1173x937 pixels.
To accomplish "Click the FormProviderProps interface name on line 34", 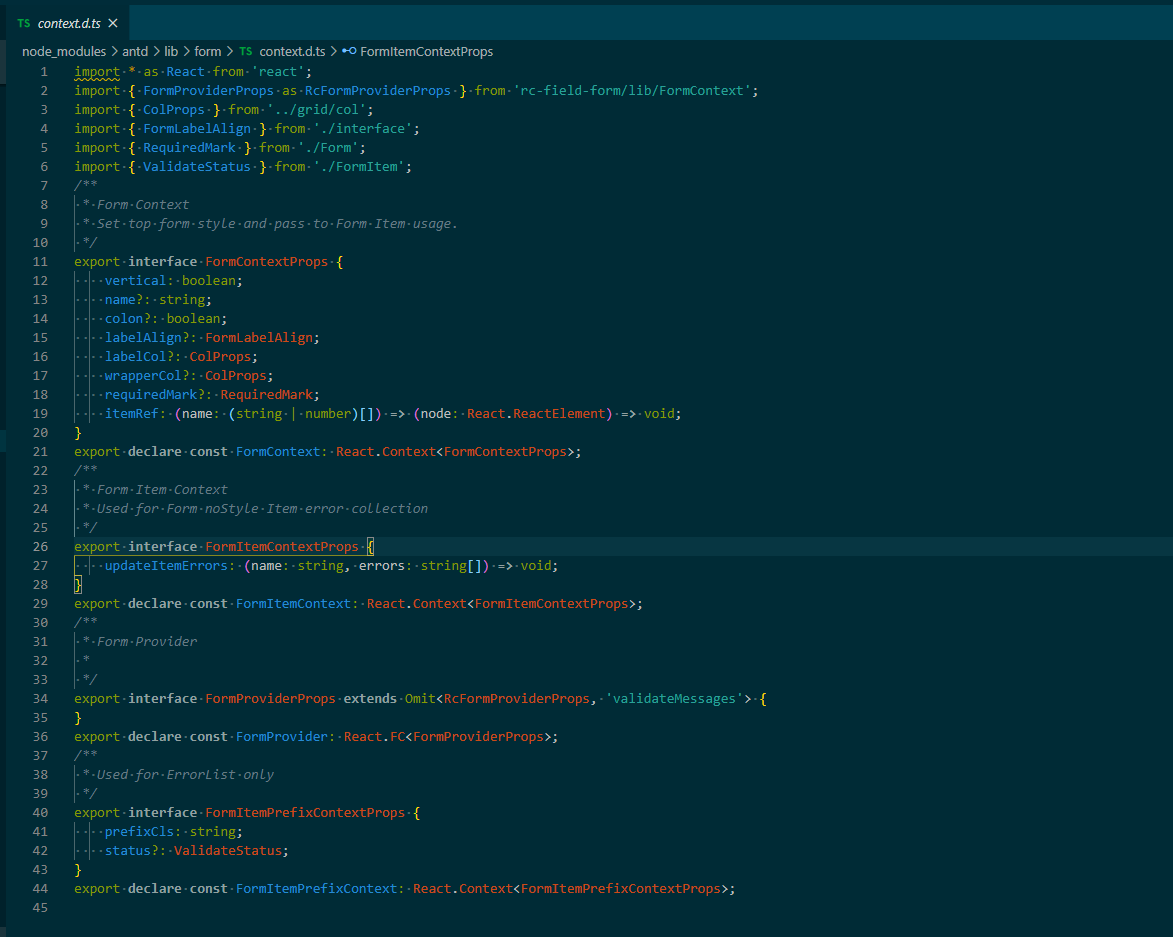I will [x=270, y=699].
